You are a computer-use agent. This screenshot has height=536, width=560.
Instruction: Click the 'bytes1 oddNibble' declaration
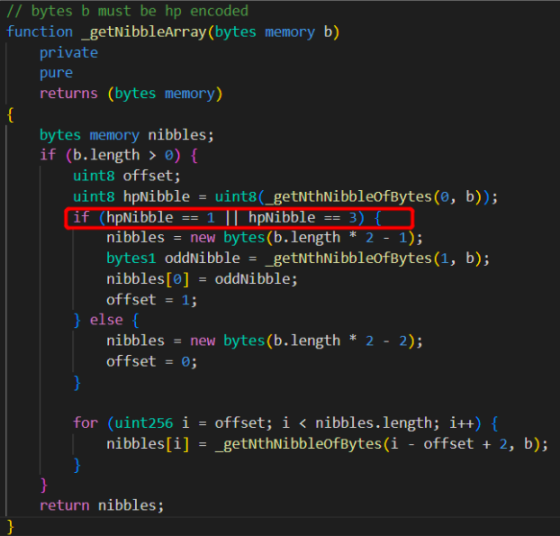pyautogui.click(x=173, y=259)
